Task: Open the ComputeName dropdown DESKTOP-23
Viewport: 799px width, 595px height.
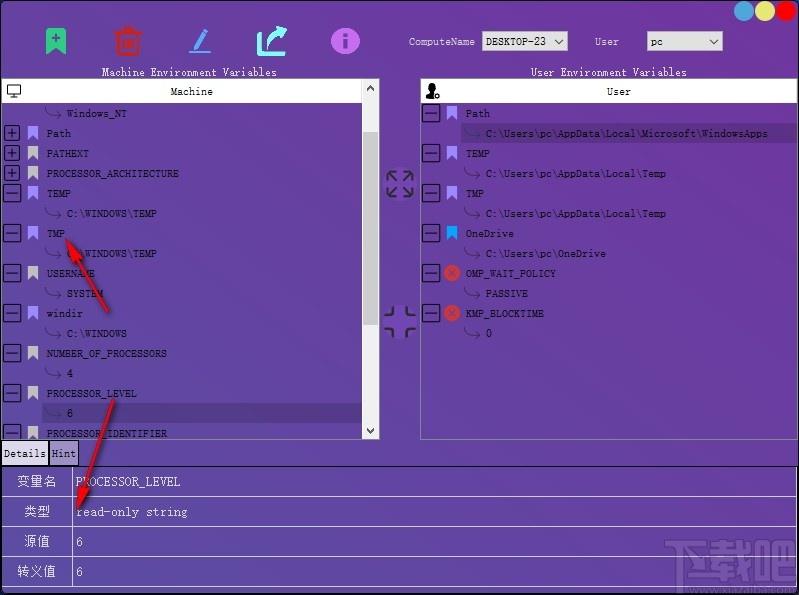Action: coord(524,41)
